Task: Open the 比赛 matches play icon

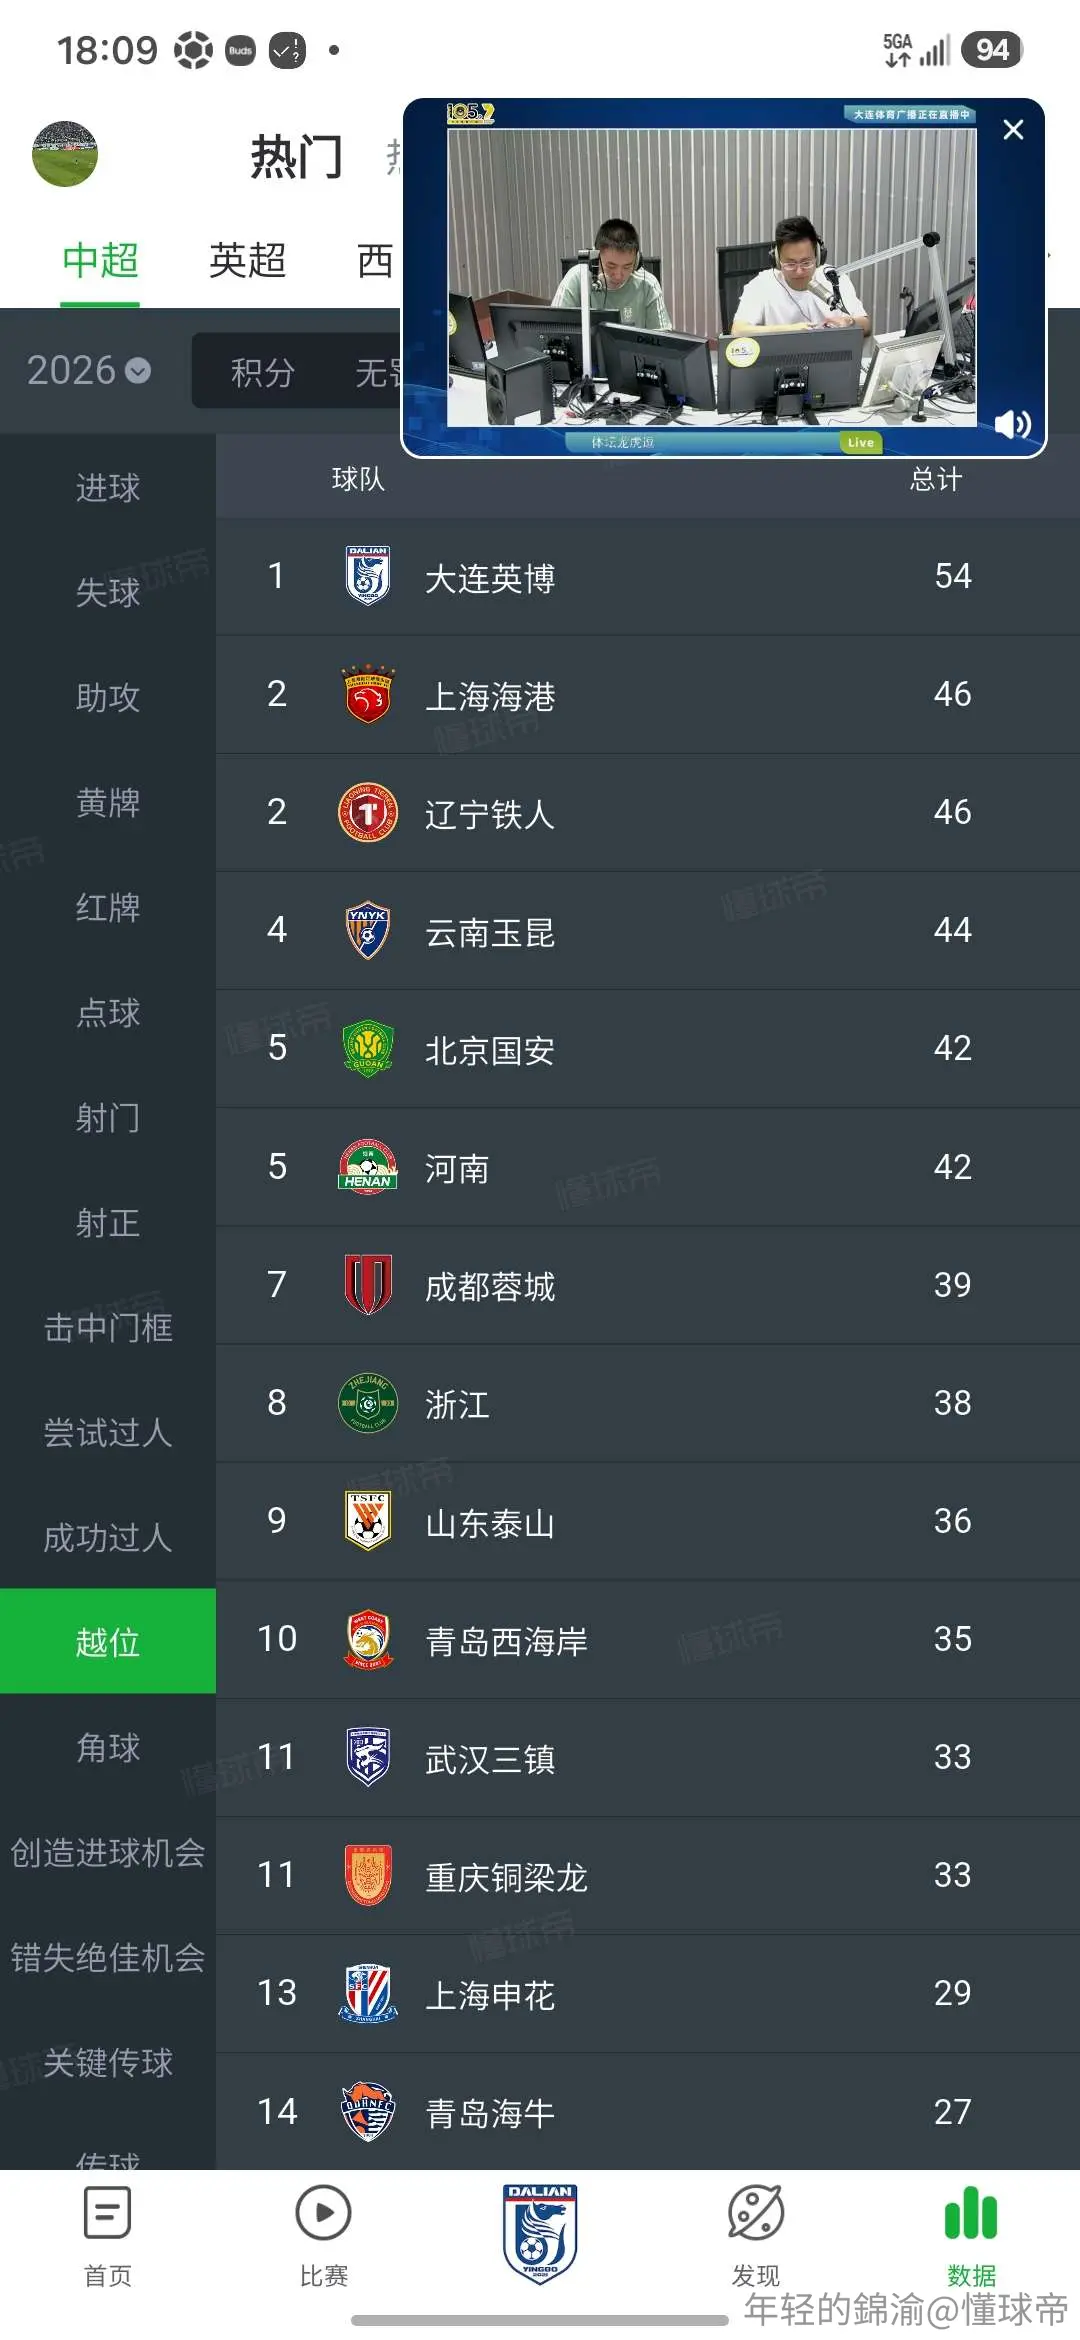Action: (x=323, y=2214)
